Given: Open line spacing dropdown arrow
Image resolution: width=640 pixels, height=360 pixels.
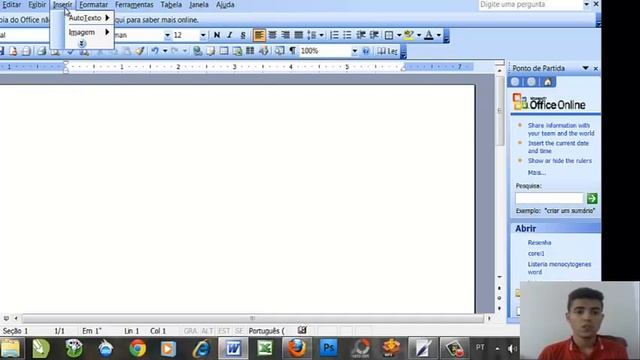Looking at the screenshot, I should 322,35.
